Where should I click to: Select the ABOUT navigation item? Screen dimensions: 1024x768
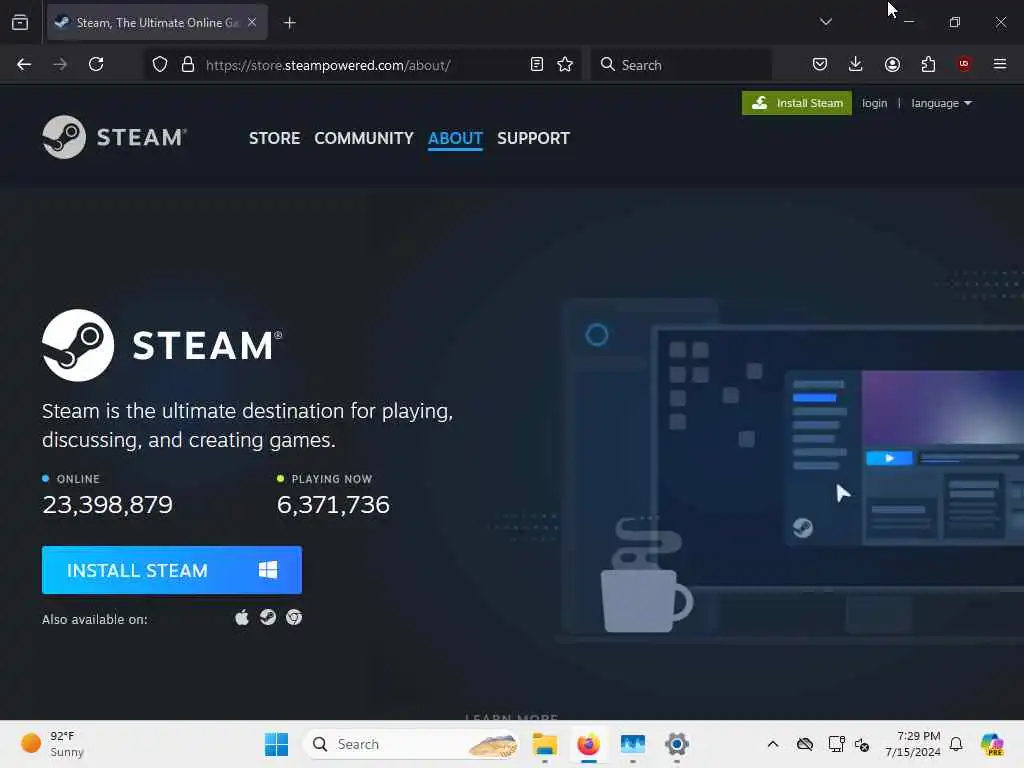click(x=455, y=138)
